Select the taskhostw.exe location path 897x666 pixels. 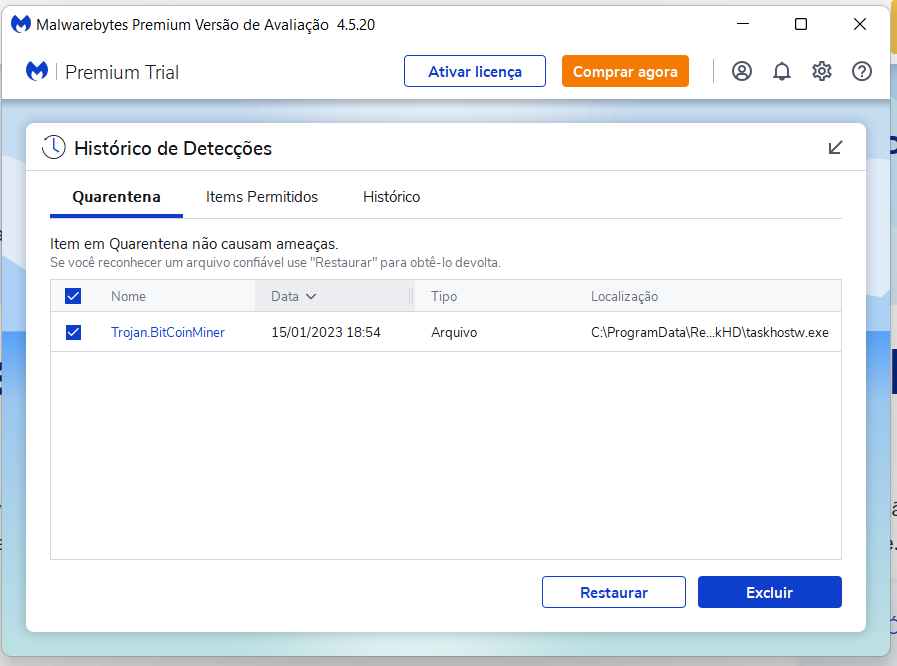tap(709, 332)
